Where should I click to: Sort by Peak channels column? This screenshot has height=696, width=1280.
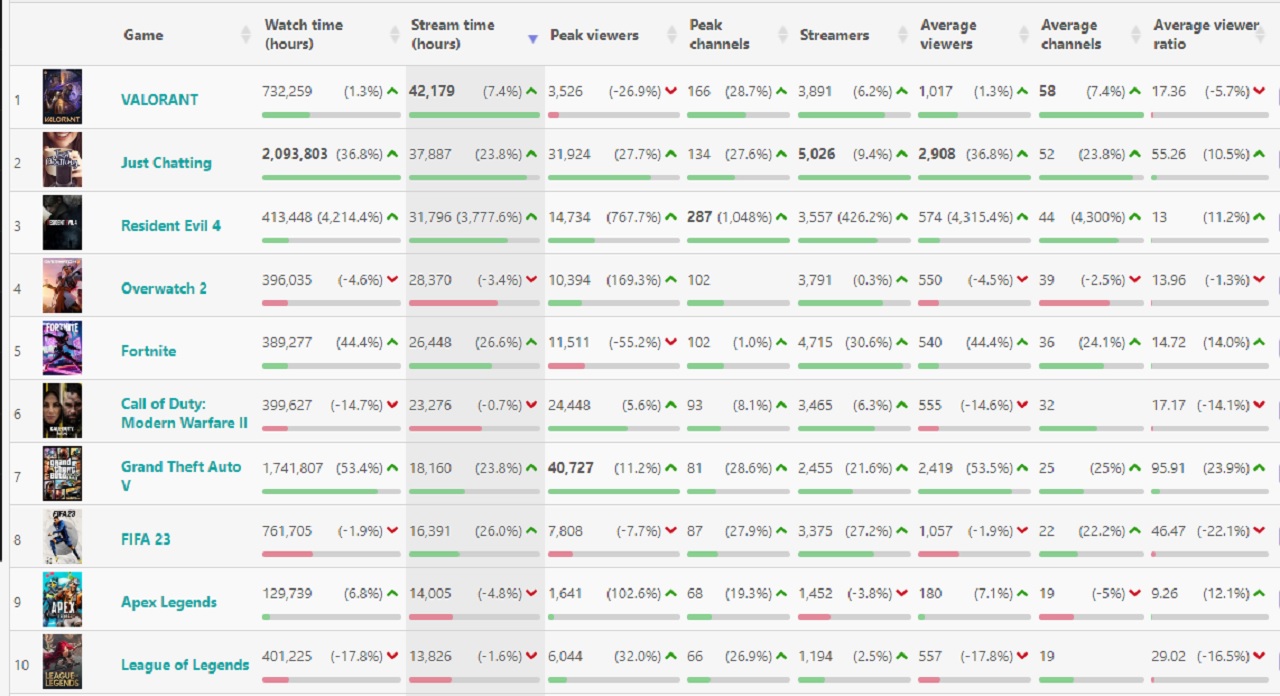(x=719, y=34)
